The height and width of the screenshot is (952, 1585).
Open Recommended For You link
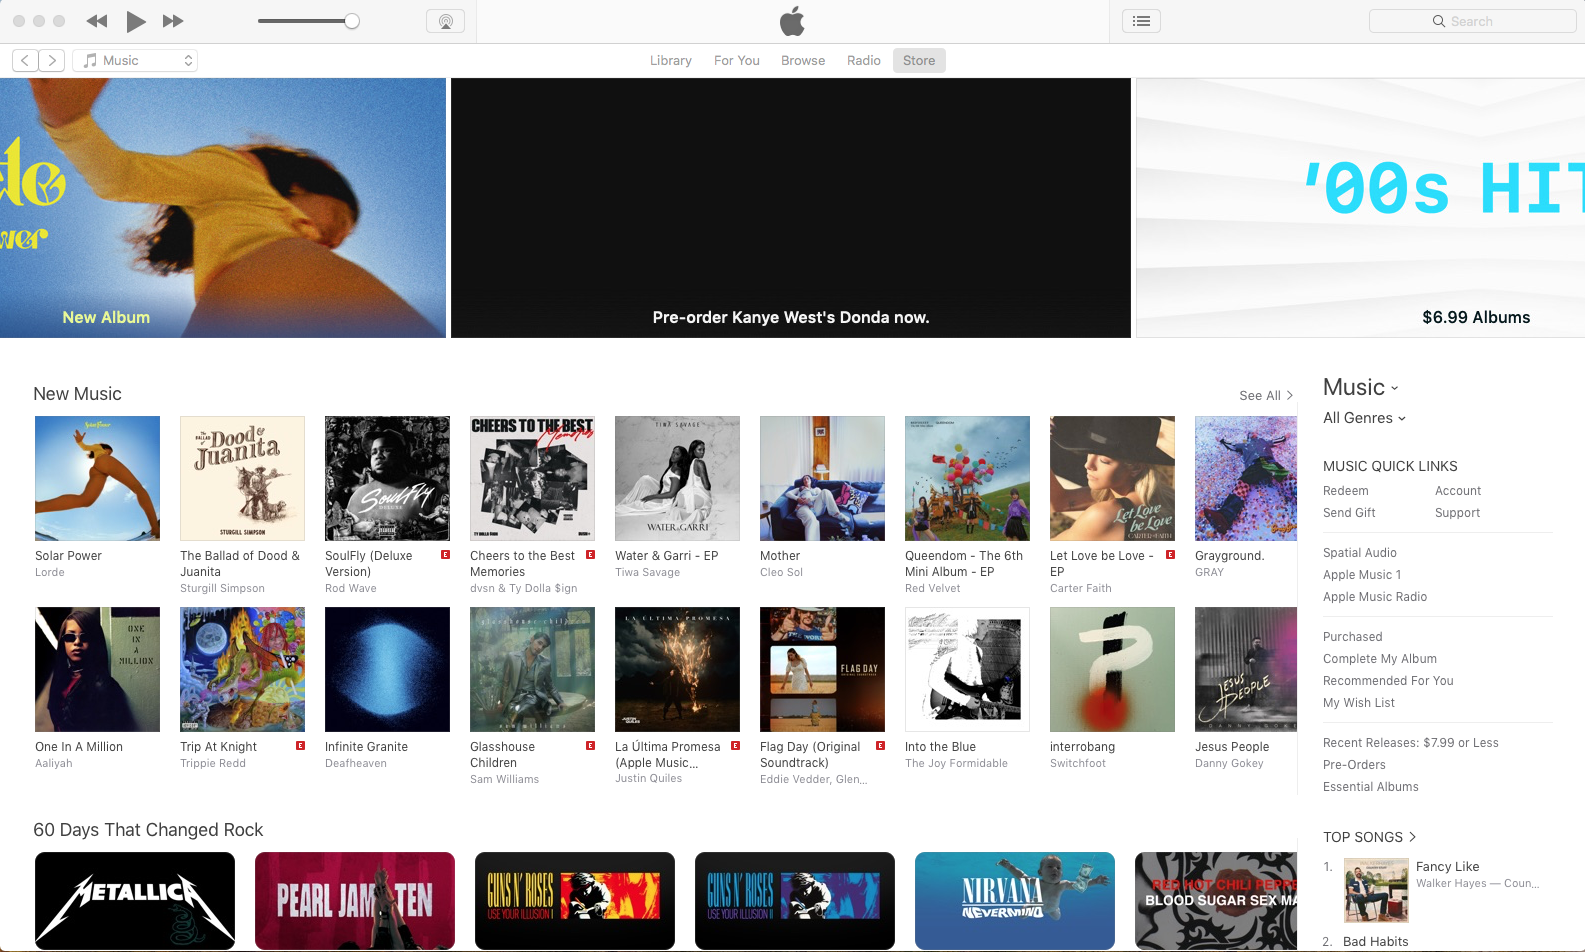[1388, 681]
